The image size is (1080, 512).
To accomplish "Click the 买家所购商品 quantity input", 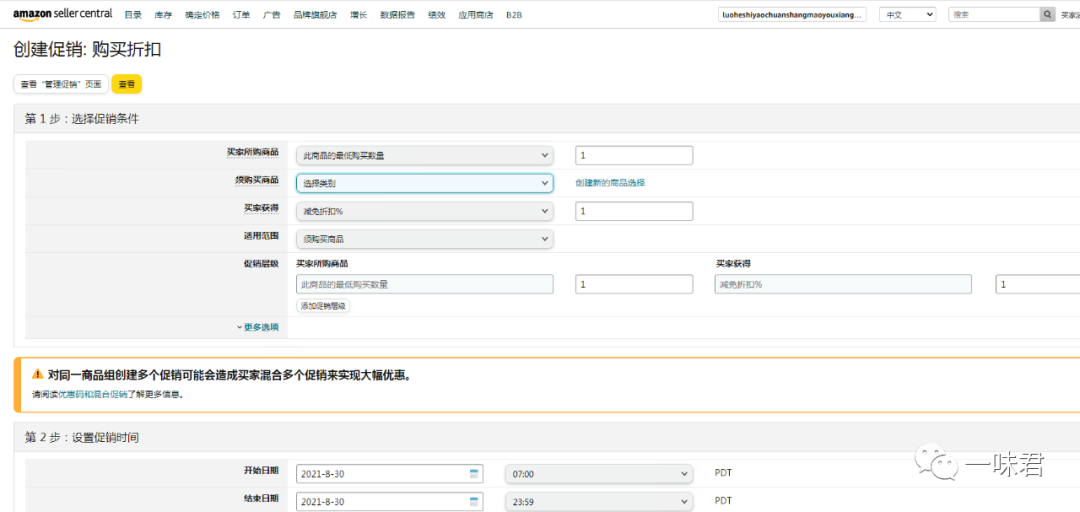I will click(634, 156).
